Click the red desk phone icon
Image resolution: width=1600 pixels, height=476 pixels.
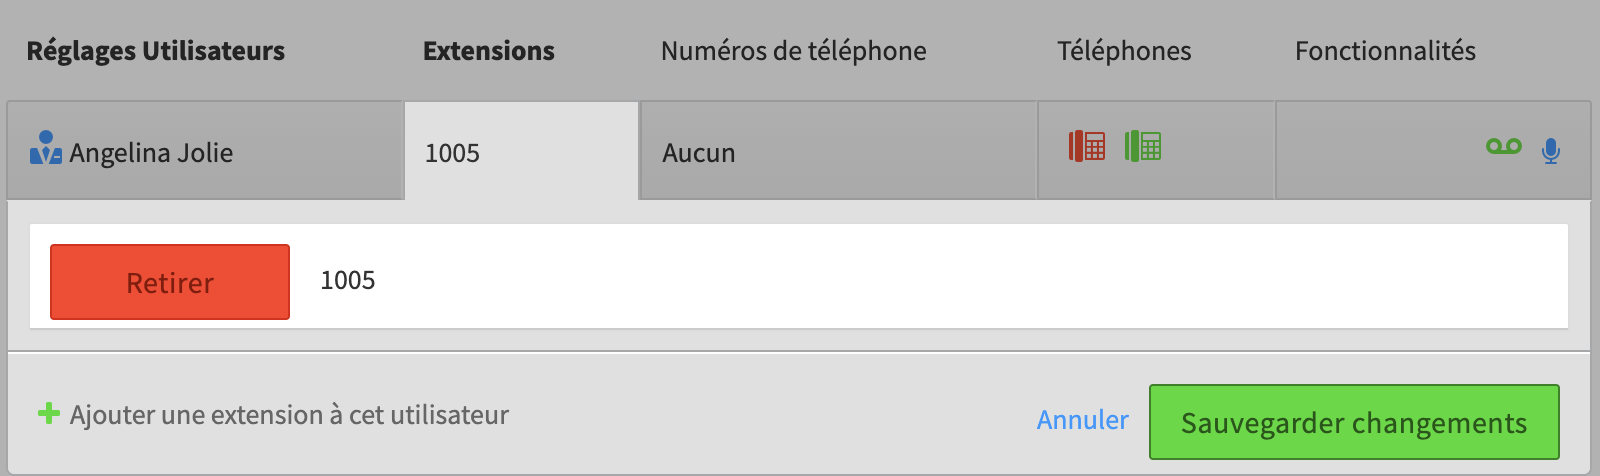click(x=1087, y=146)
